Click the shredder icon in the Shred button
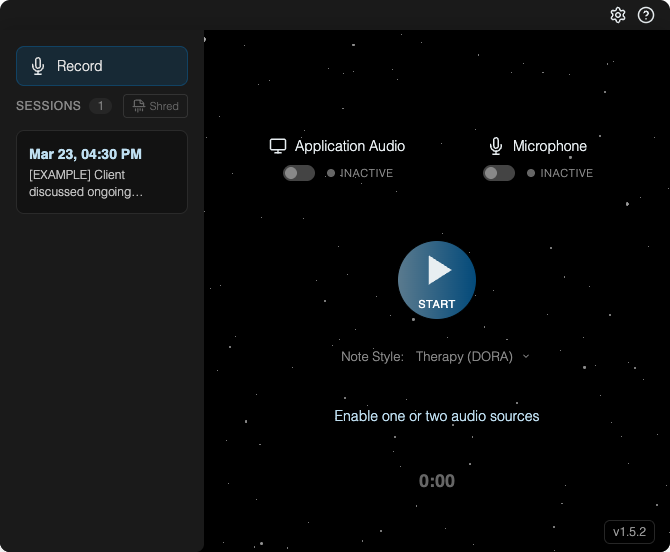670x552 pixels. [x=138, y=106]
